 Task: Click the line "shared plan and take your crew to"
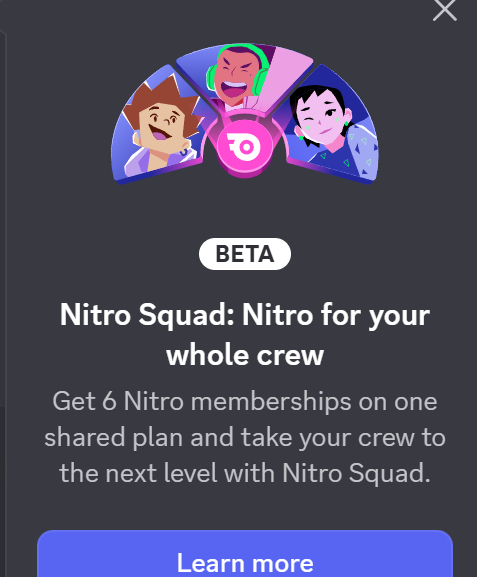(x=245, y=437)
